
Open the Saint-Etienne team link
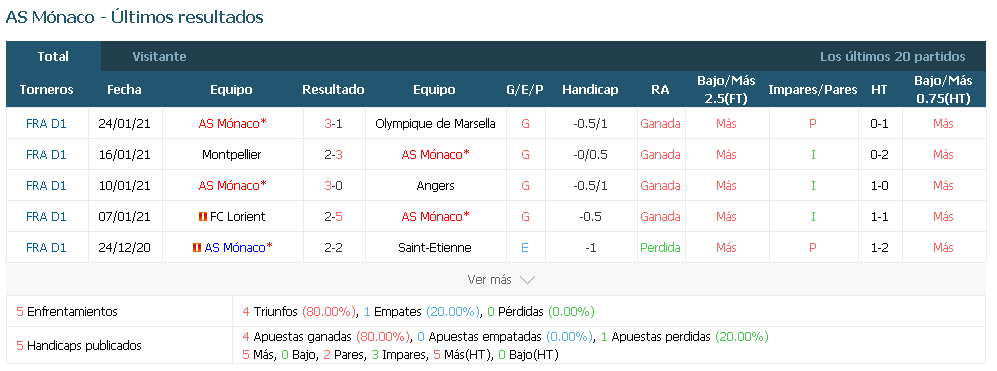click(x=435, y=248)
